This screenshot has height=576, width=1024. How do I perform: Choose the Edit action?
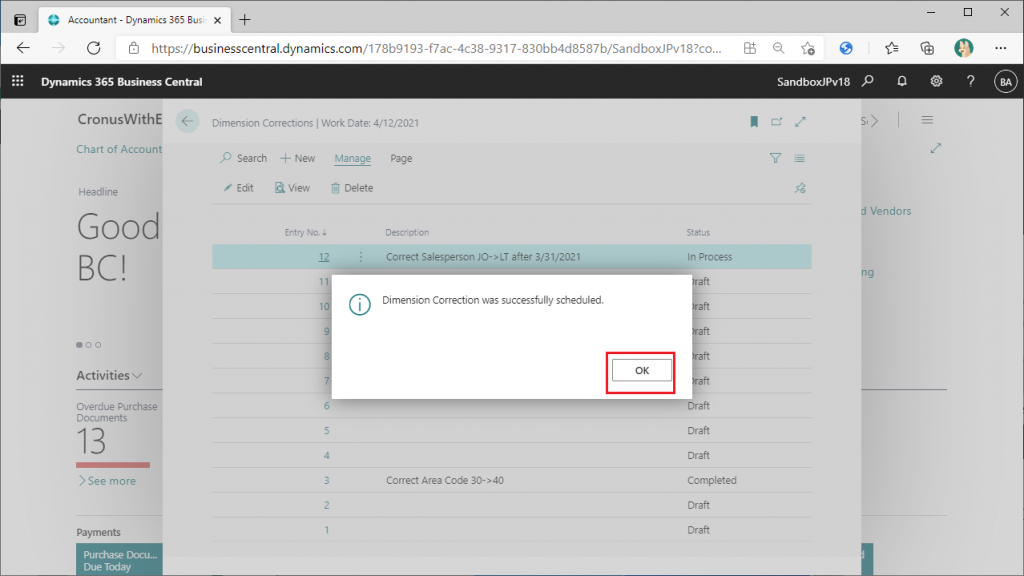tap(238, 188)
